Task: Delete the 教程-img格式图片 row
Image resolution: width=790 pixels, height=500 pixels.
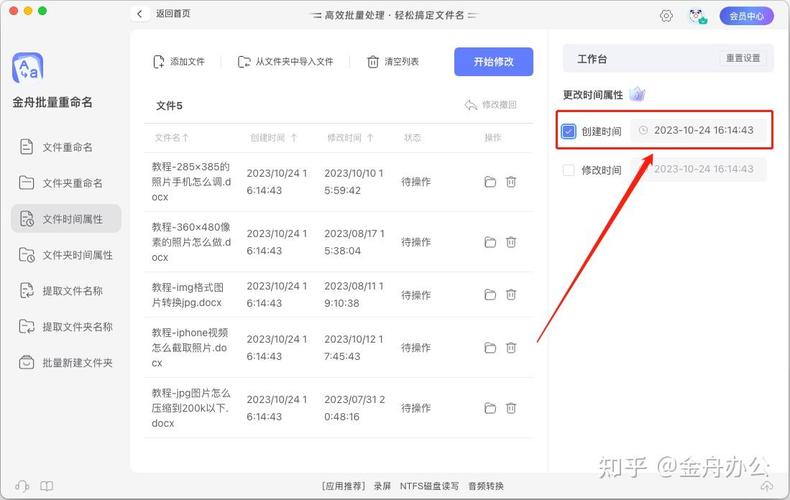Action: click(511, 295)
